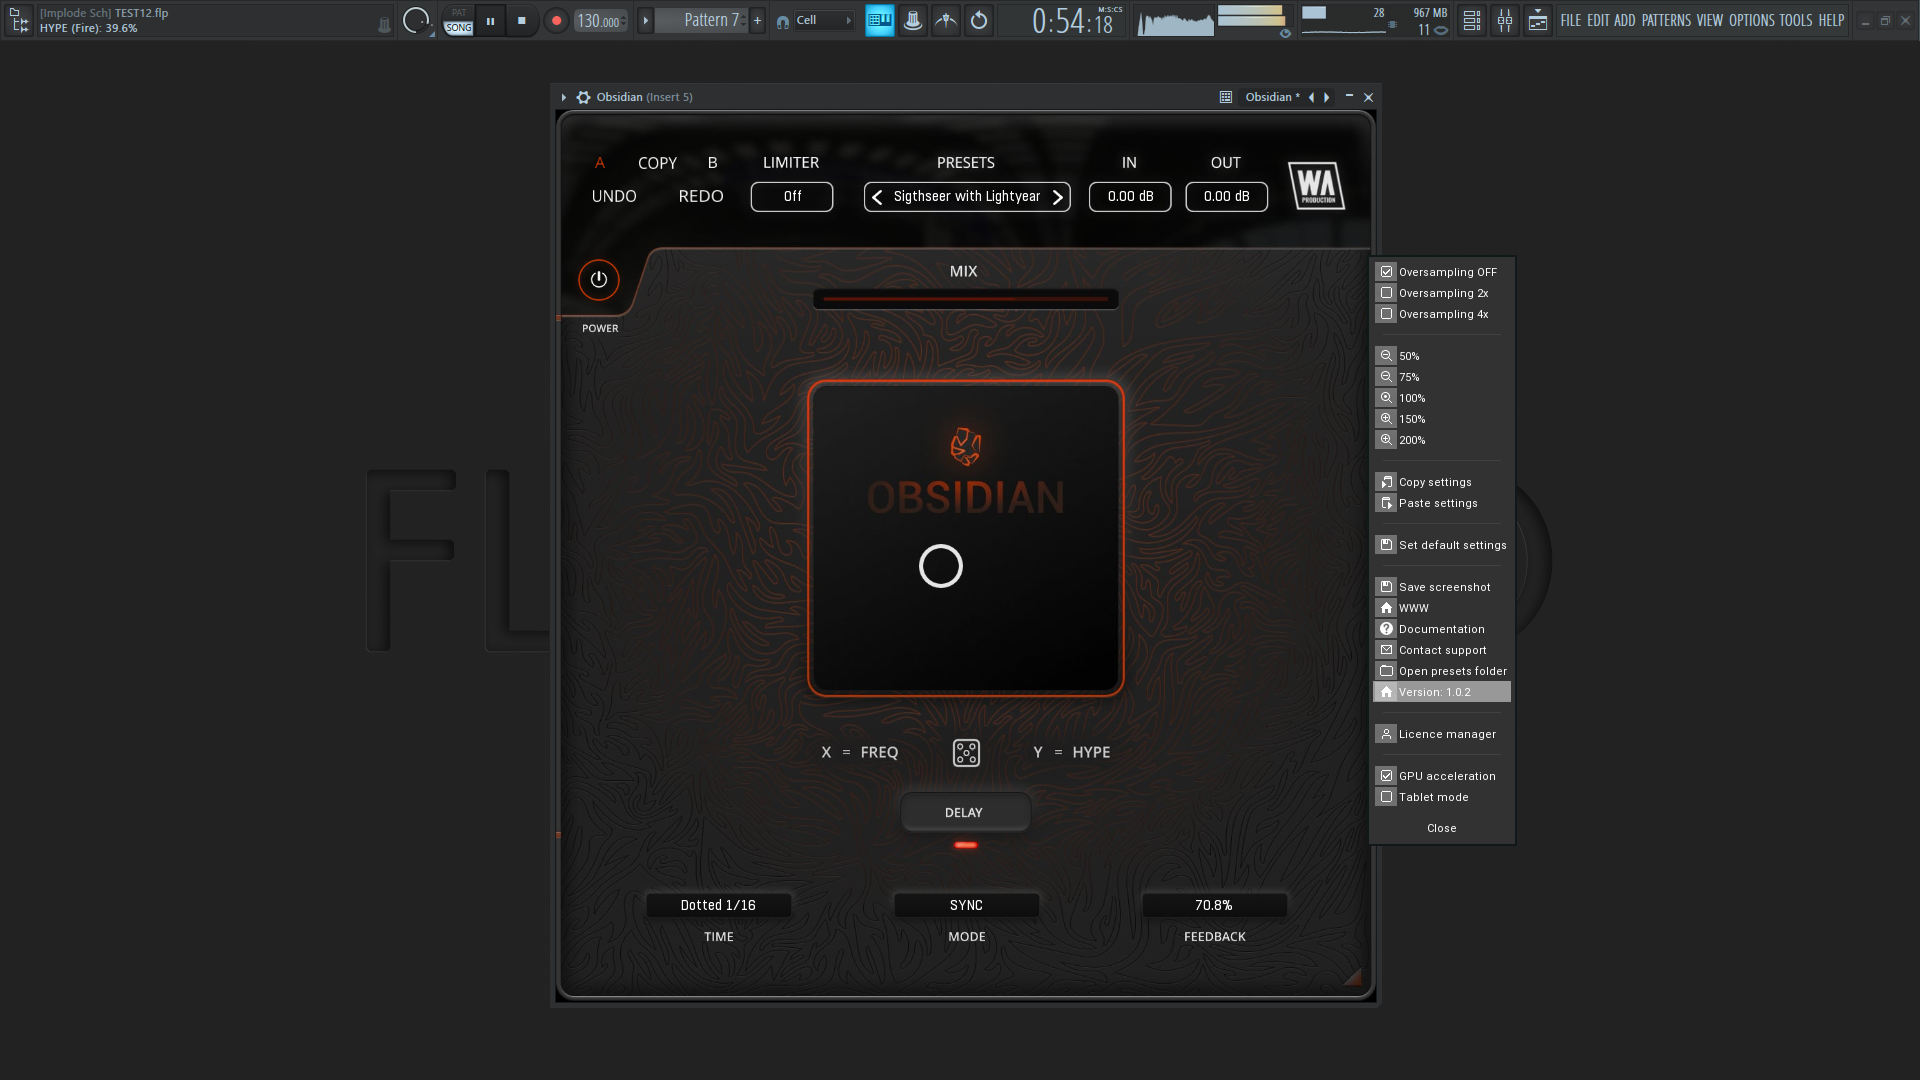Open the Cell snap dropdown
Image resolution: width=1920 pixels, height=1080 pixels.
click(824, 21)
